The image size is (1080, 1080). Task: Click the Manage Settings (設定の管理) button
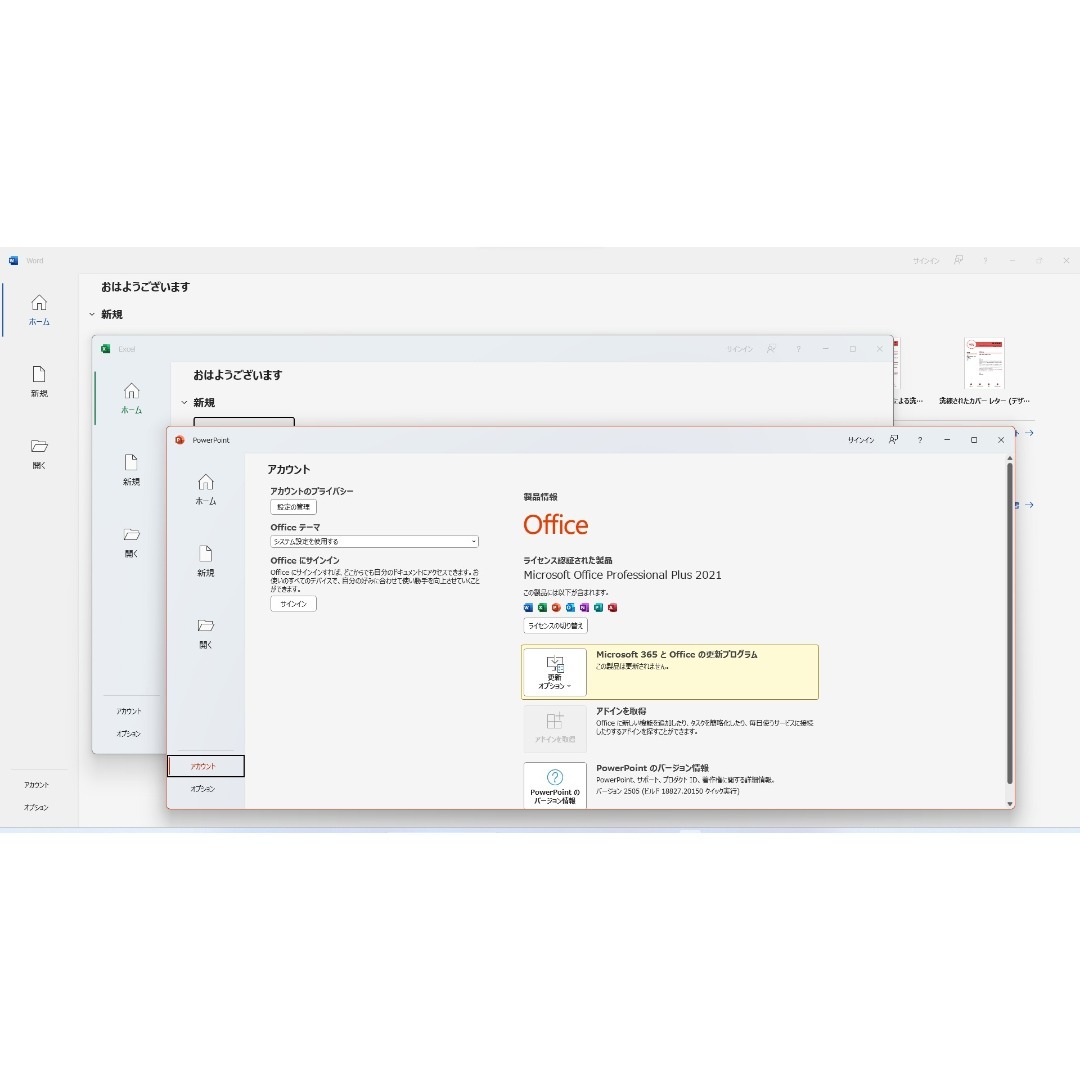pyautogui.click(x=293, y=507)
